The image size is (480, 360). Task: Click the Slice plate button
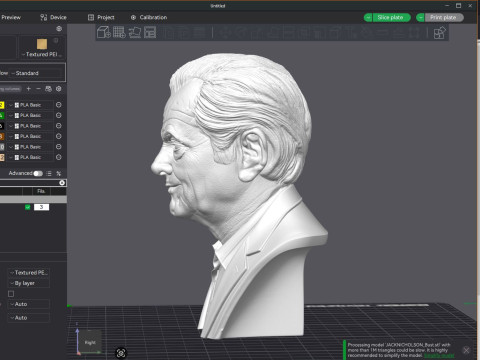click(391, 17)
